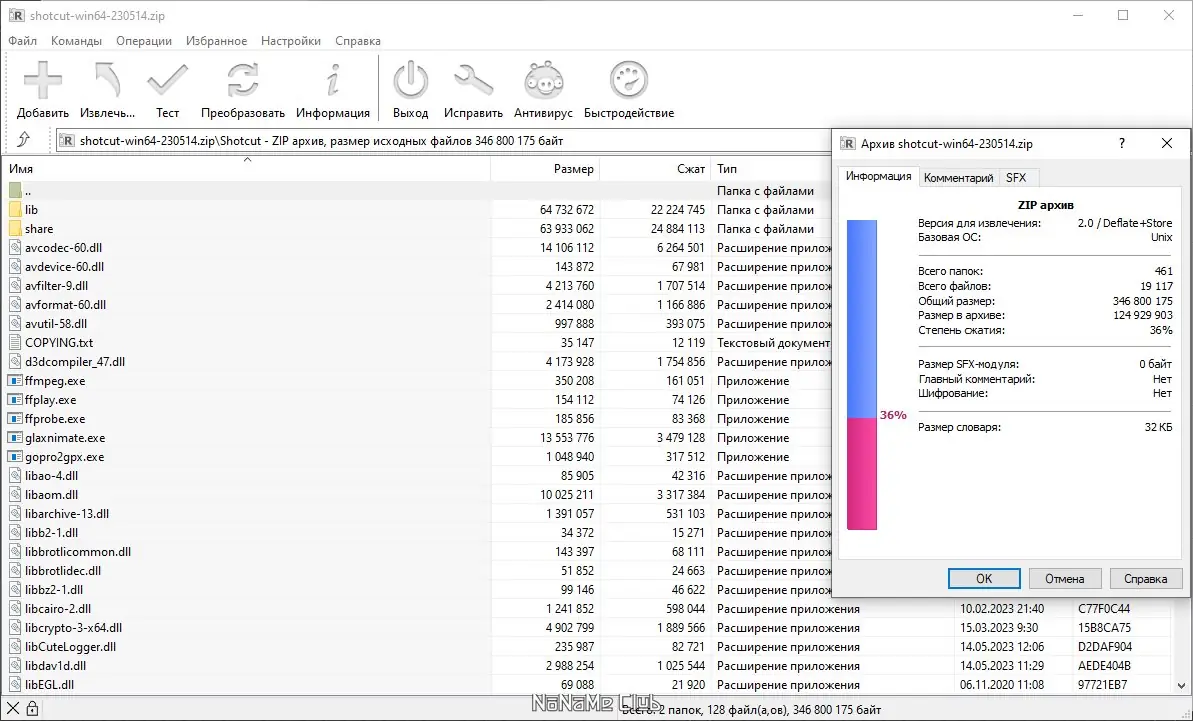Click the Извлечь (Extract) toolbar icon
Image resolution: width=1193 pixels, height=721 pixels.
tap(107, 80)
